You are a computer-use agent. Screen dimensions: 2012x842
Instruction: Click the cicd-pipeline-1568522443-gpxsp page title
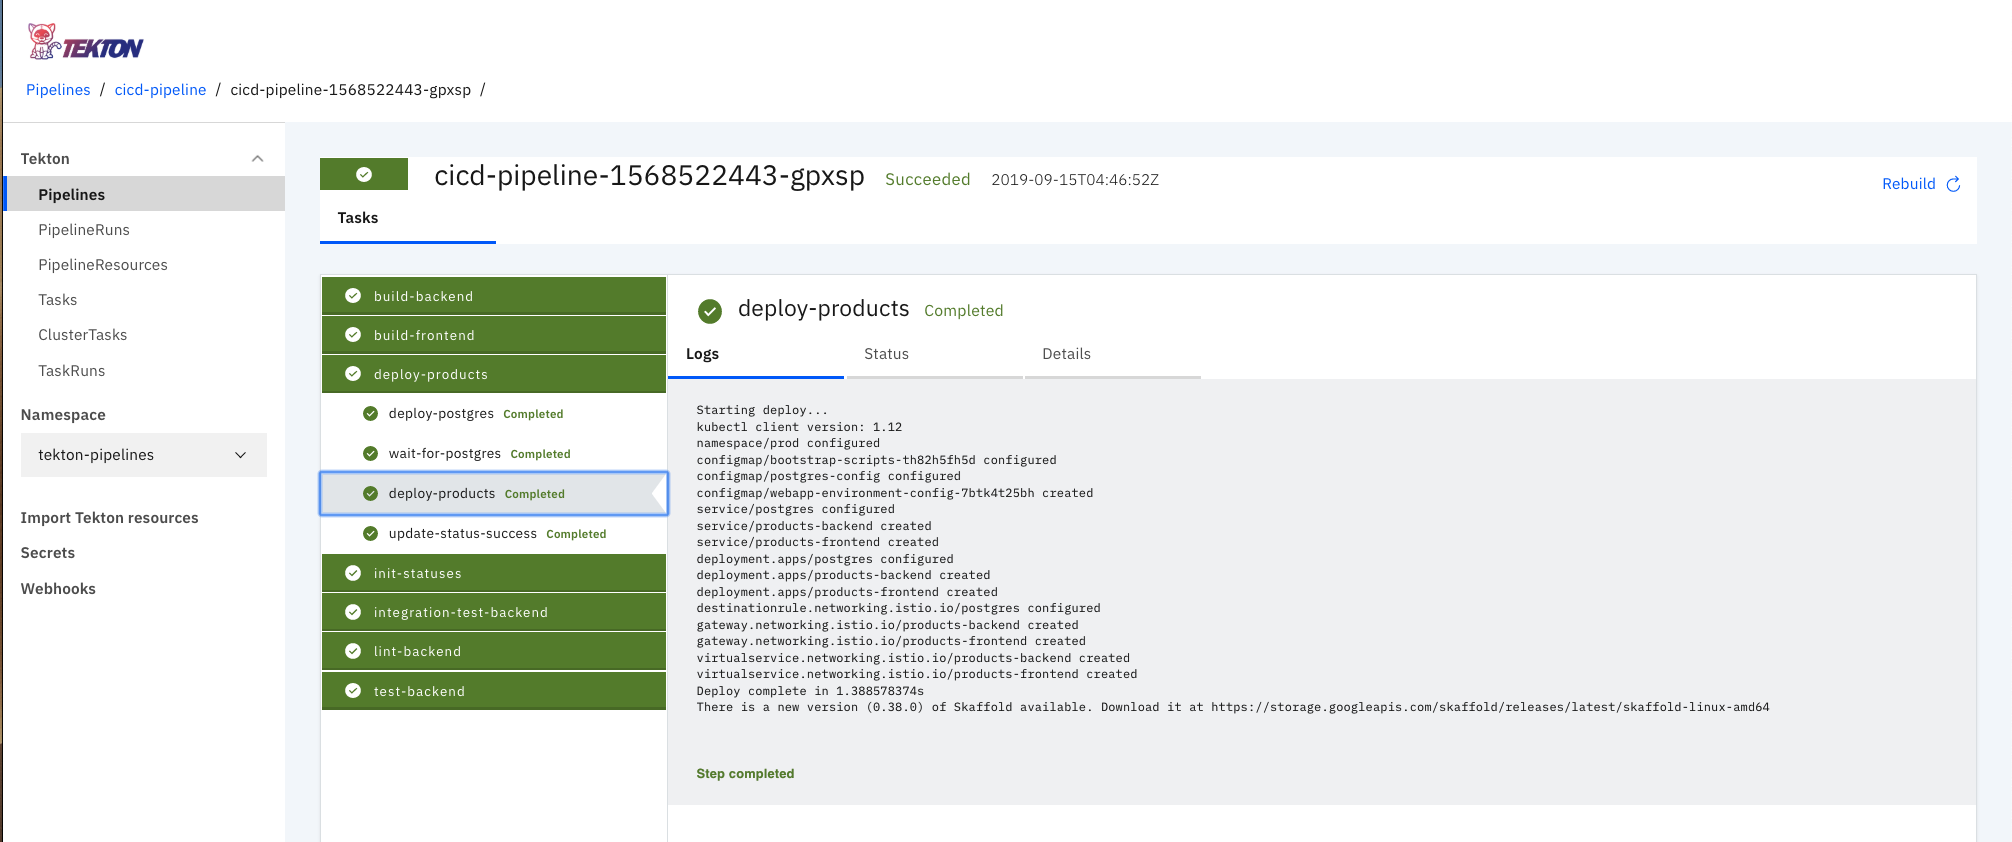649,176
